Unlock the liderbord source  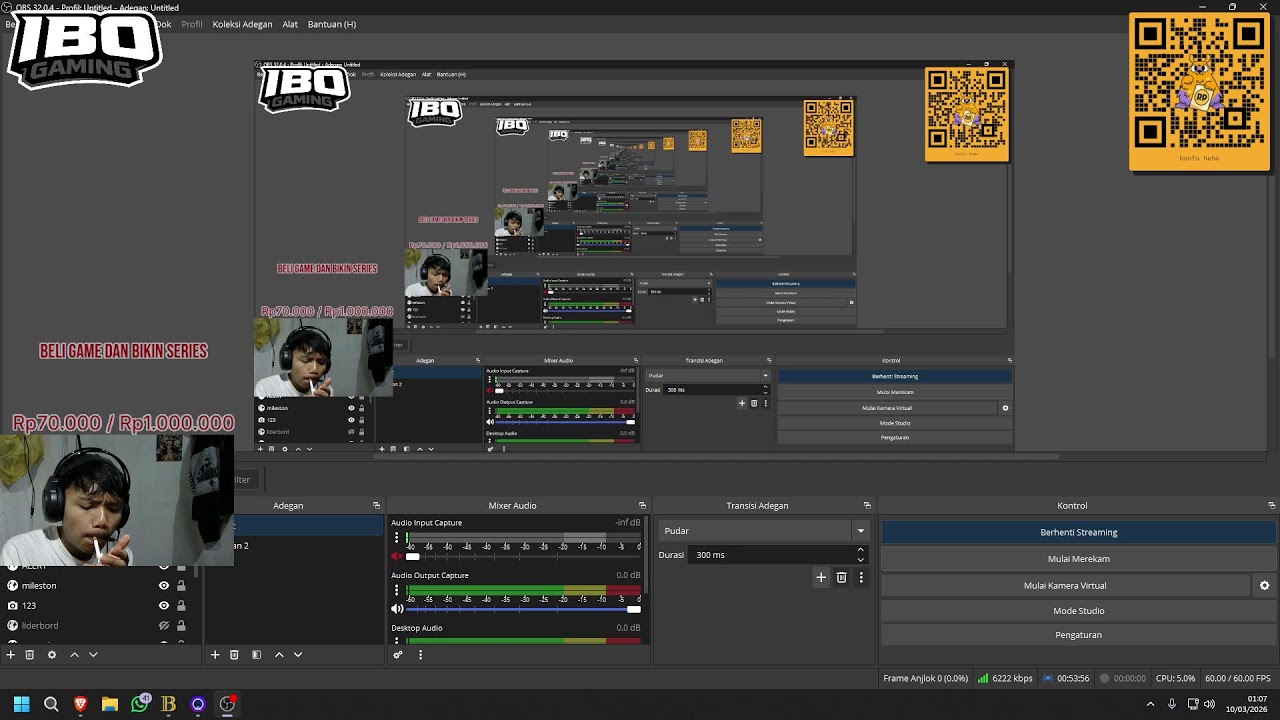tap(181, 625)
